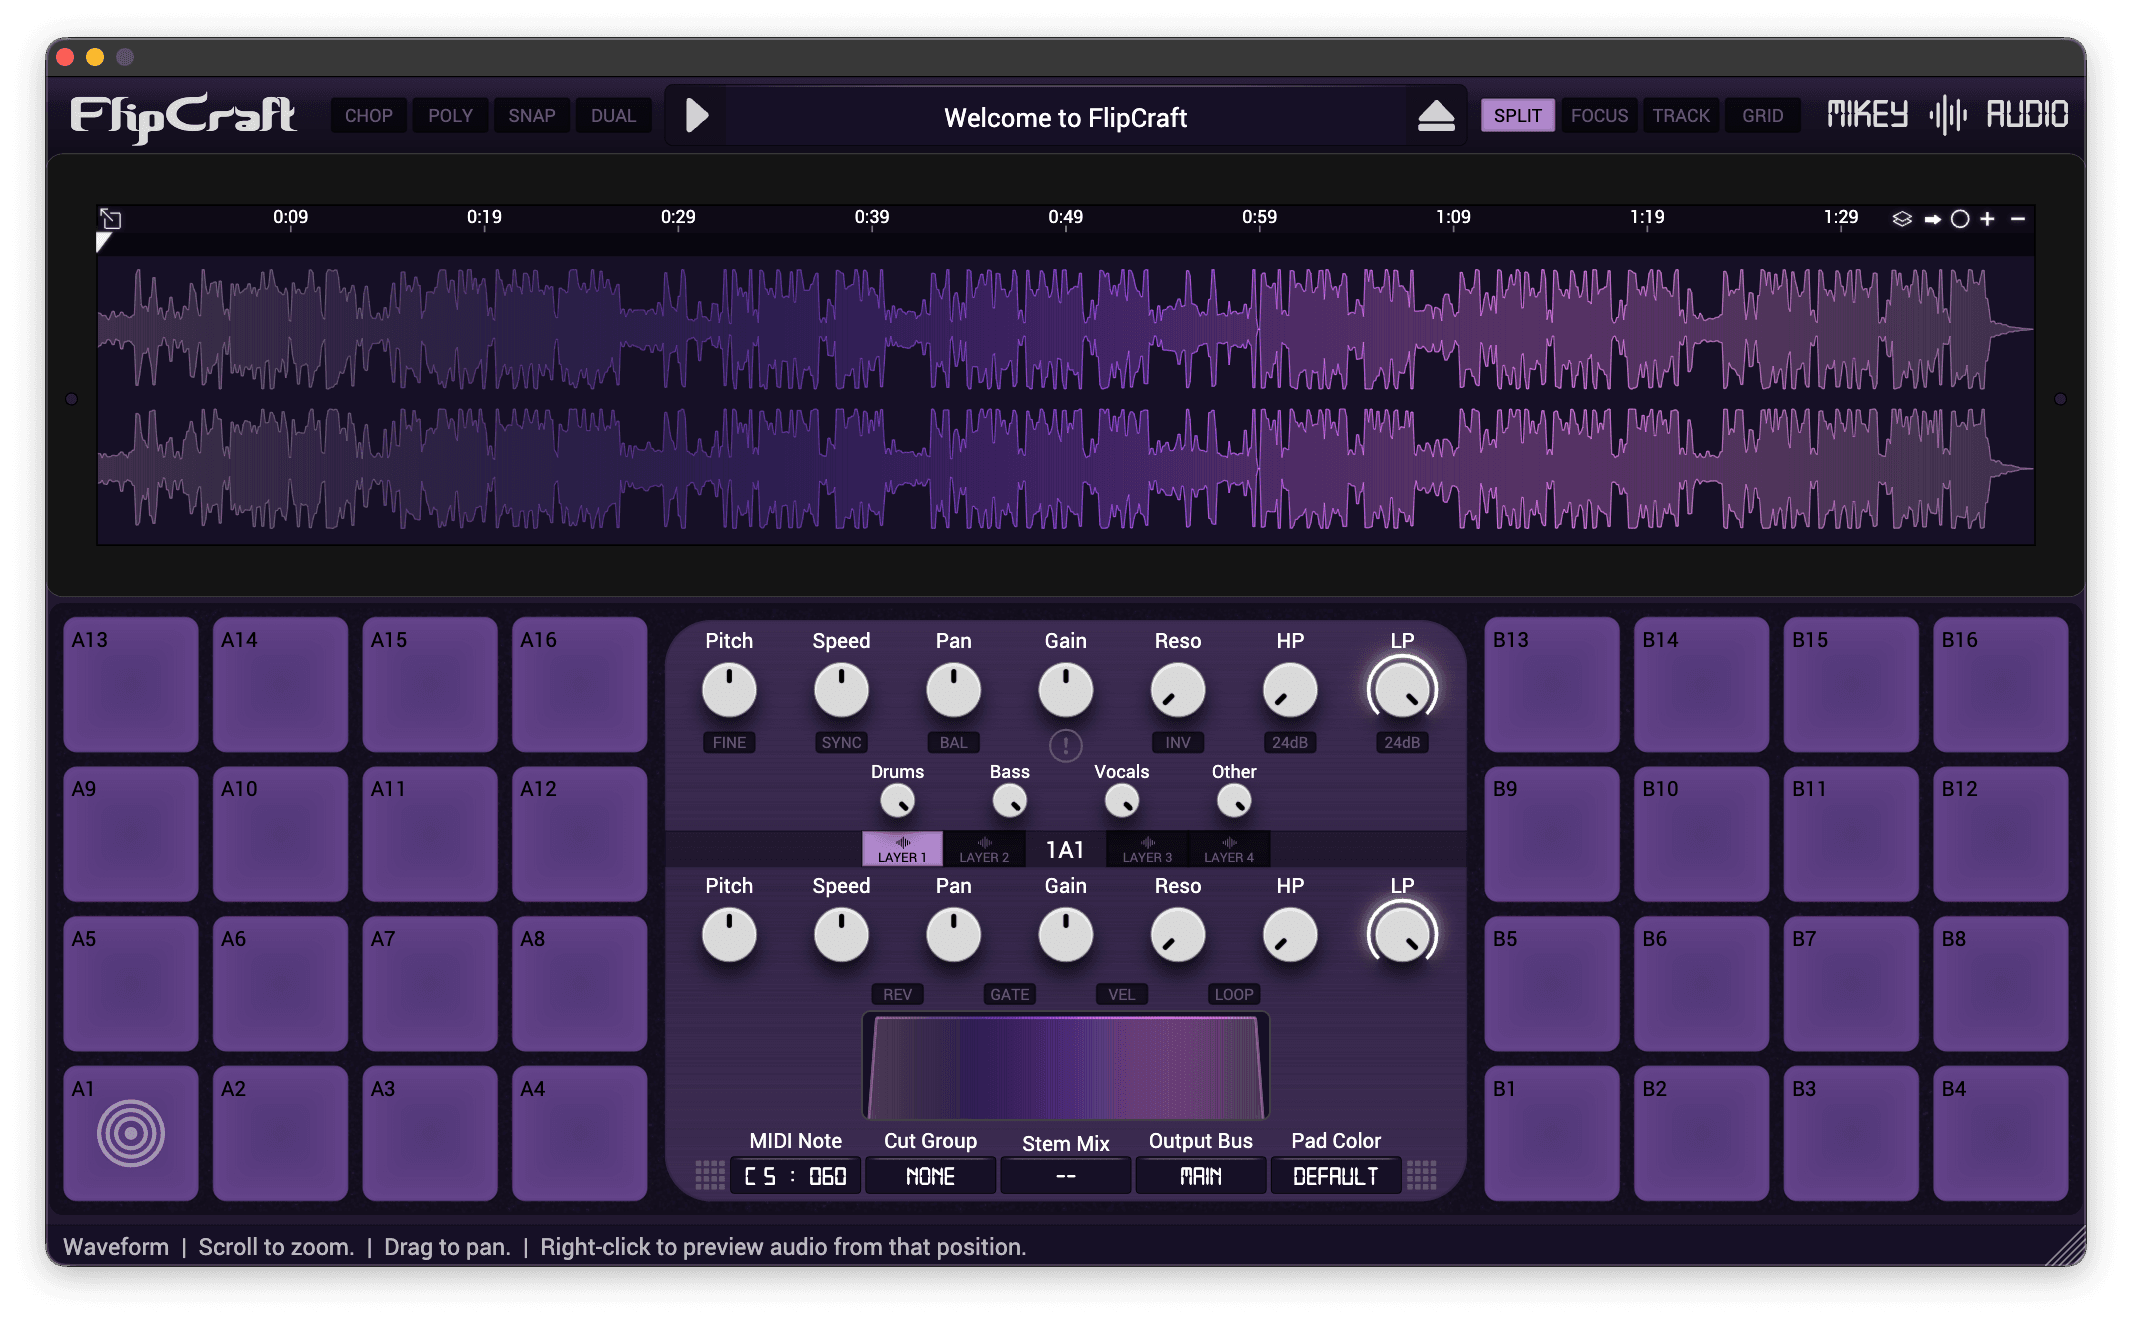Open the Cut Group NONE dropdown
2132x1320 pixels.
930,1176
